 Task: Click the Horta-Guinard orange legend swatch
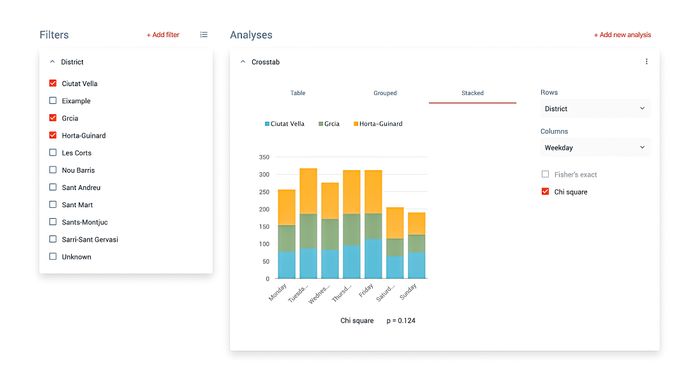(x=356, y=124)
